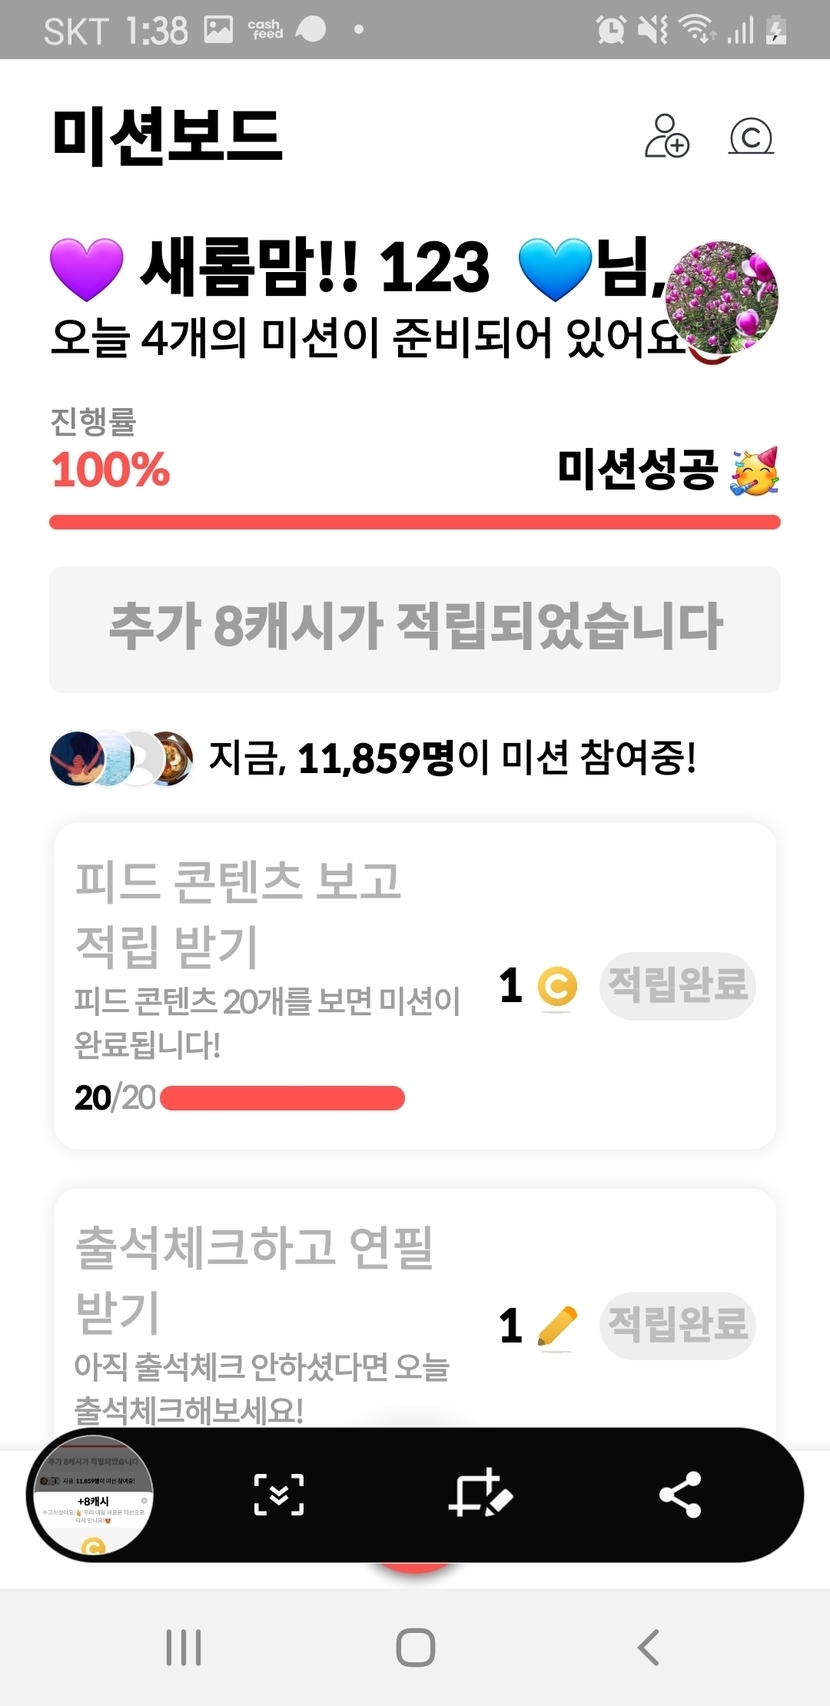This screenshot has width=830, height=1706.
Task: Tap the red mission progress bar
Action: pos(415,521)
